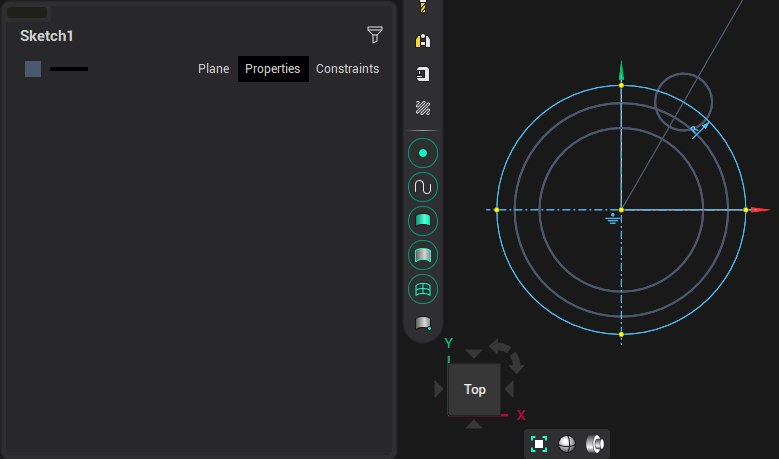Click the filled surface tool icon
The image size is (779, 459).
[423, 221]
